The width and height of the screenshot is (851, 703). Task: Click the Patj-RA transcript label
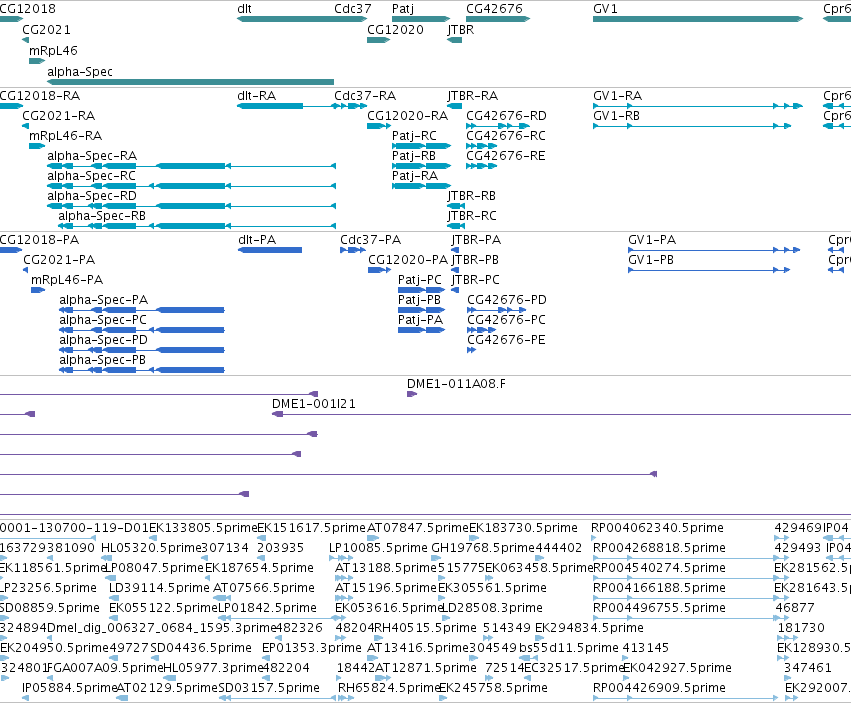(415, 176)
